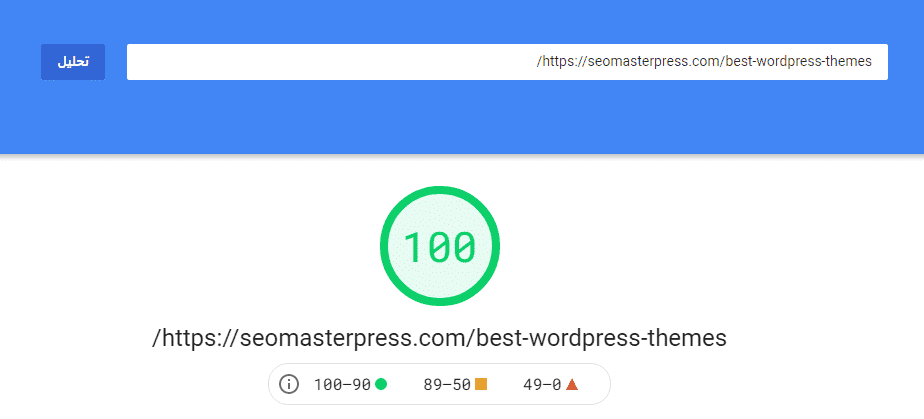Click the blue تحليل analyze button

[73, 62]
